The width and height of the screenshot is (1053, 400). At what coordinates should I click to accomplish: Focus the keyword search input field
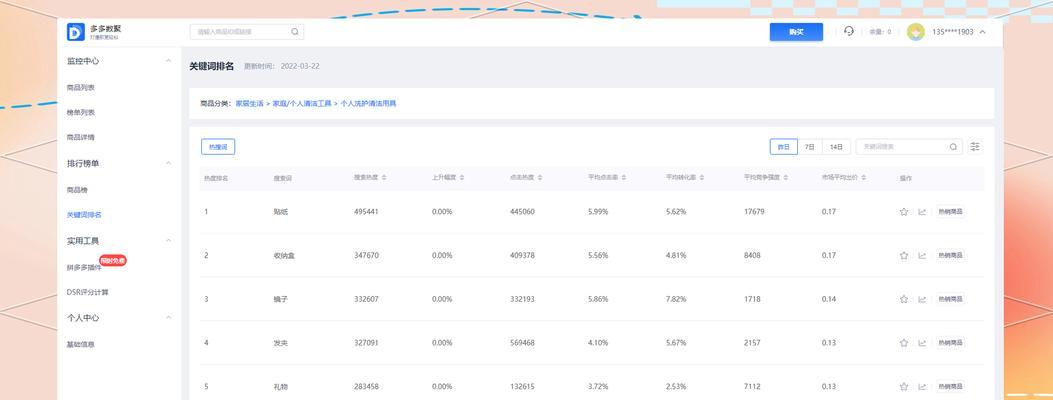click(909, 147)
